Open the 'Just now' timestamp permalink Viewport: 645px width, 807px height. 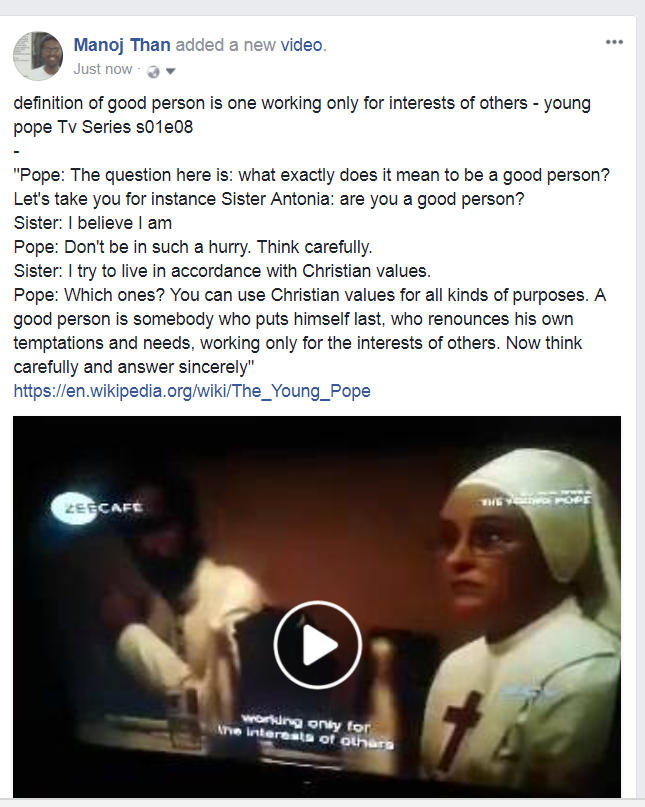[x=103, y=69]
